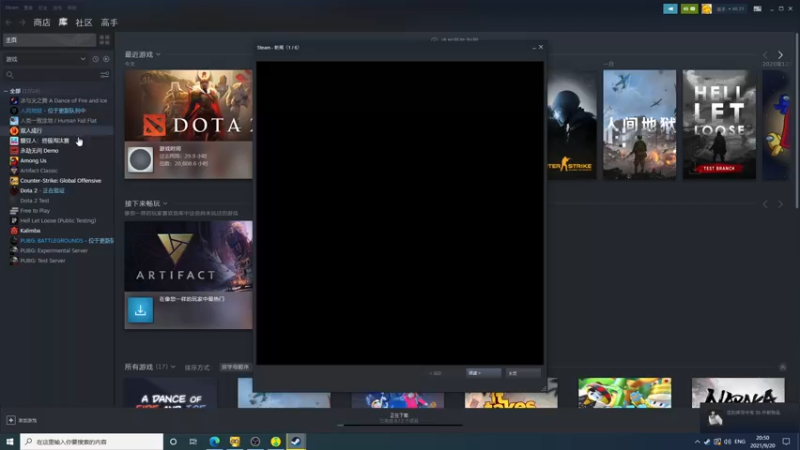This screenshot has height=450, width=800.
Task: Select Dota 2 正在验证 entry
Action: point(42,190)
